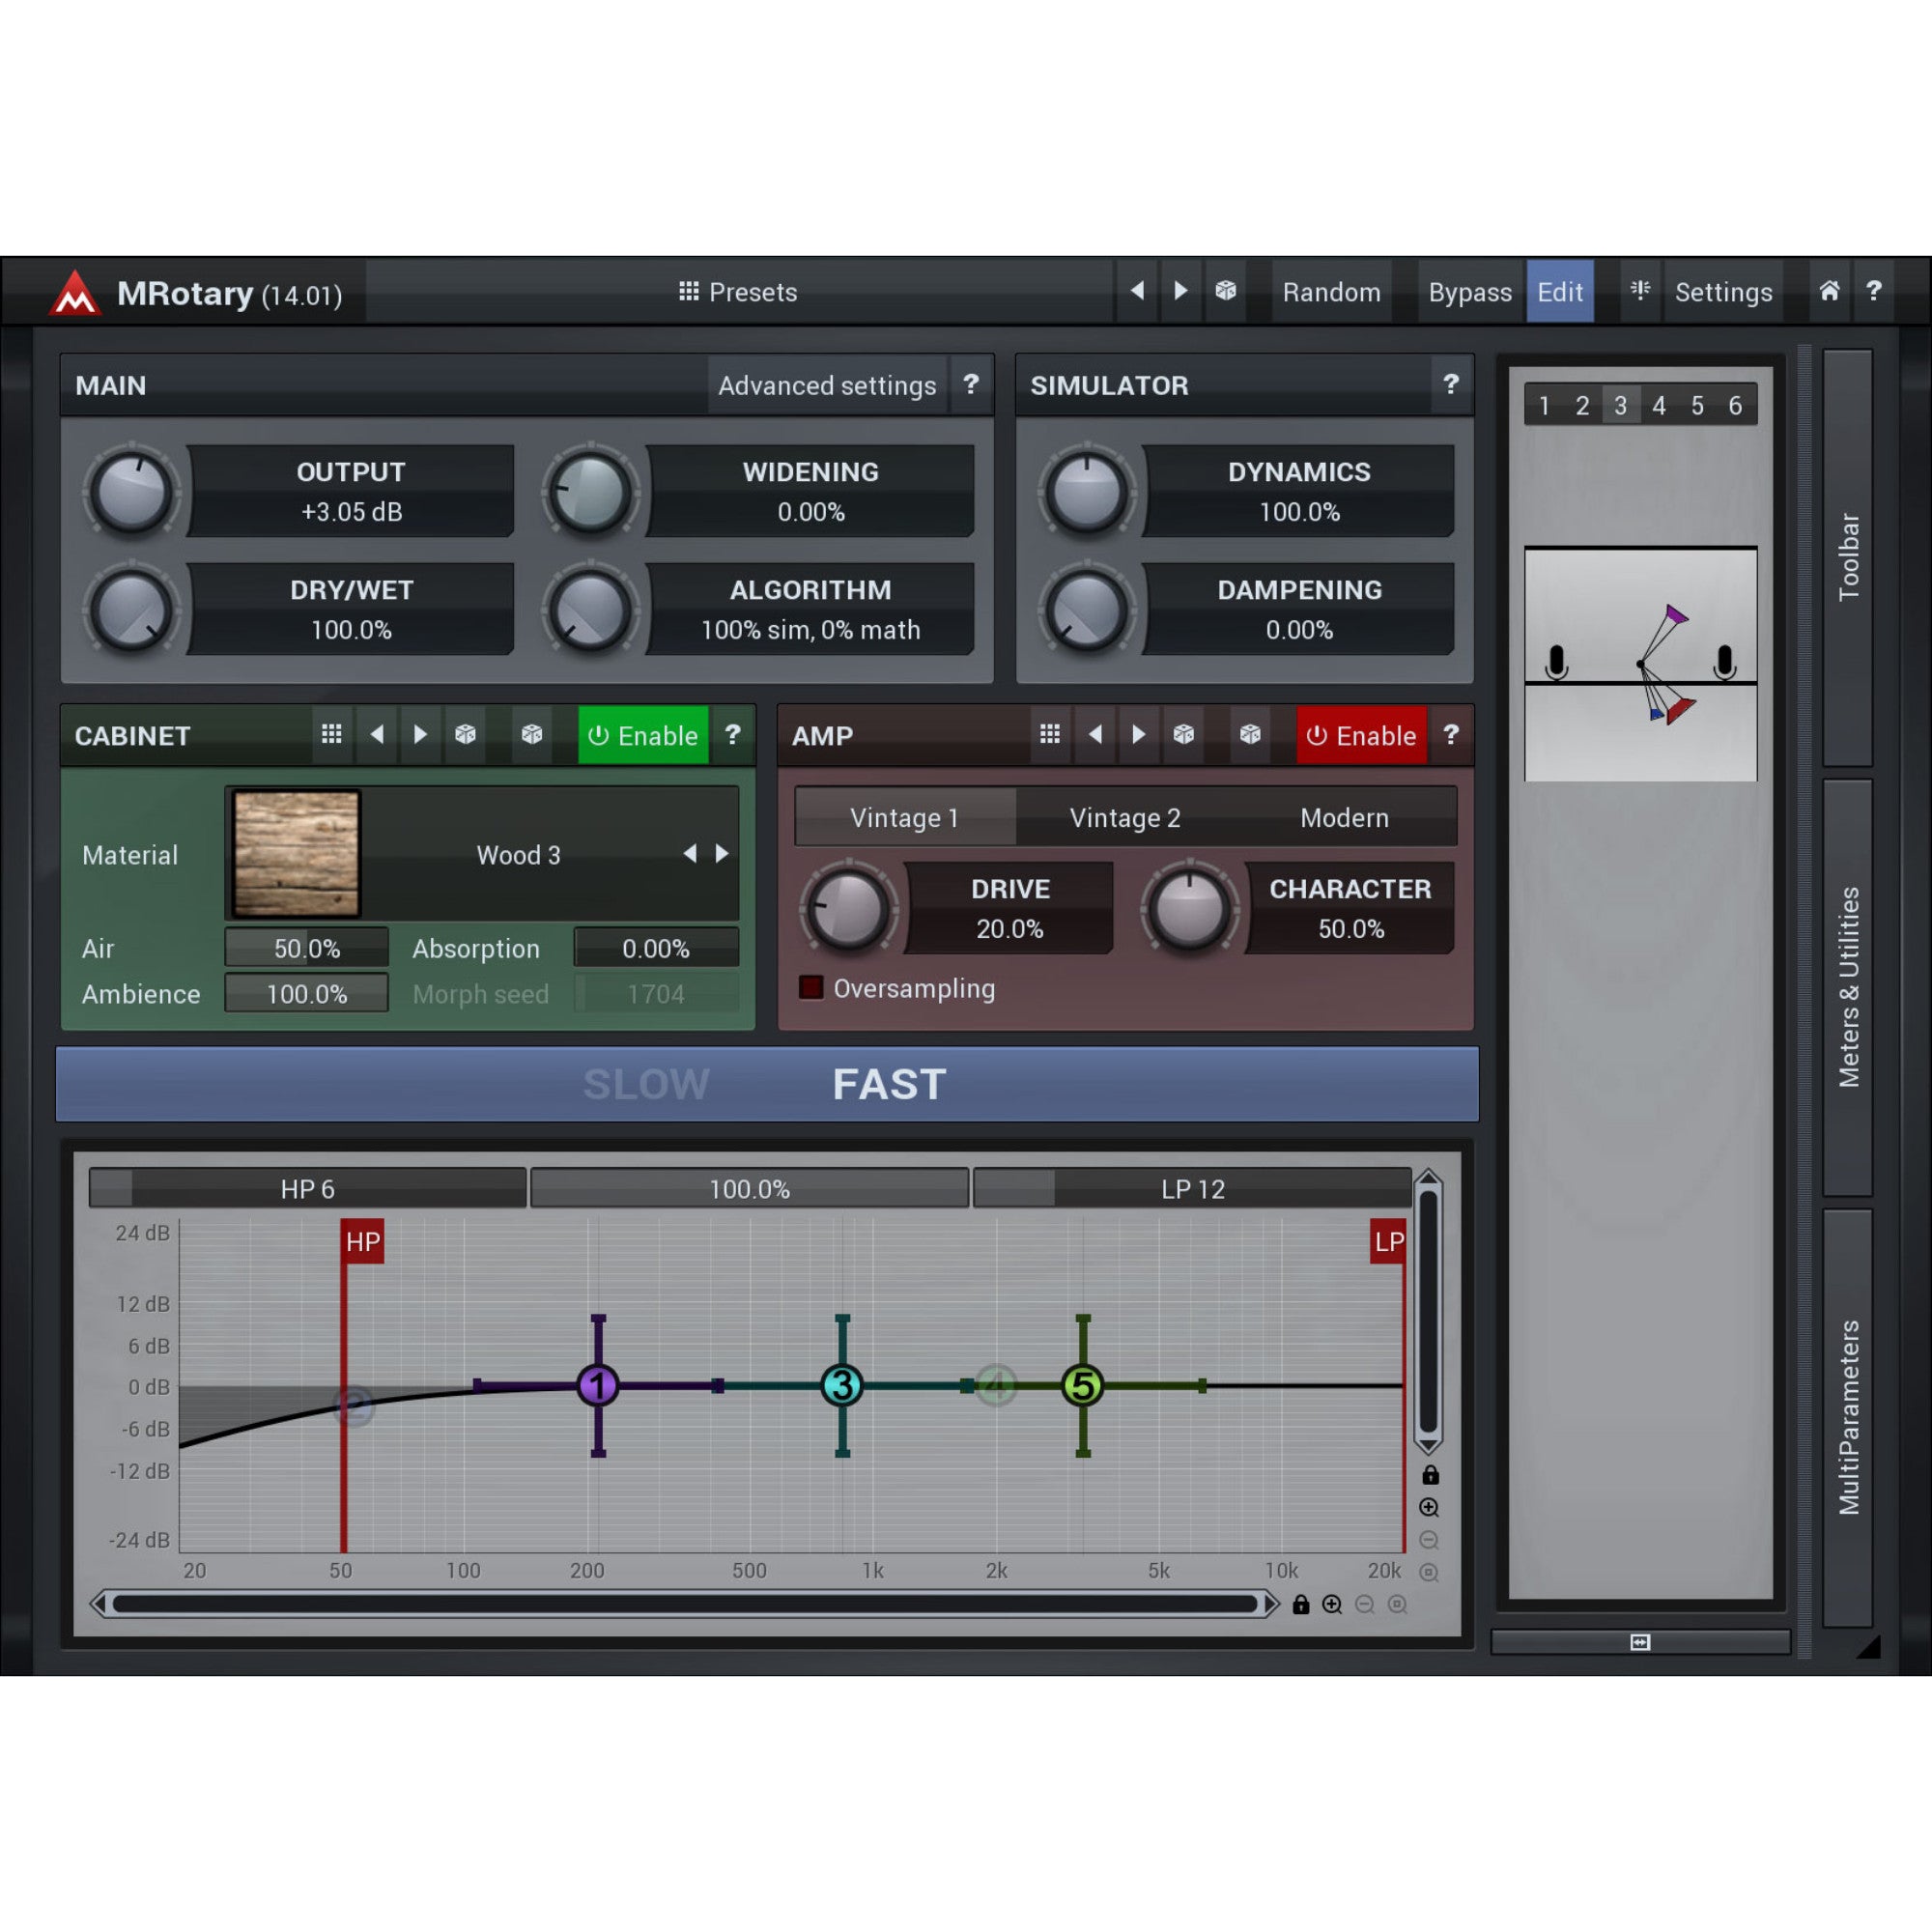Zoom in equalizer horizontally with magnifier plus
1932x1932 pixels.
click(1332, 1604)
